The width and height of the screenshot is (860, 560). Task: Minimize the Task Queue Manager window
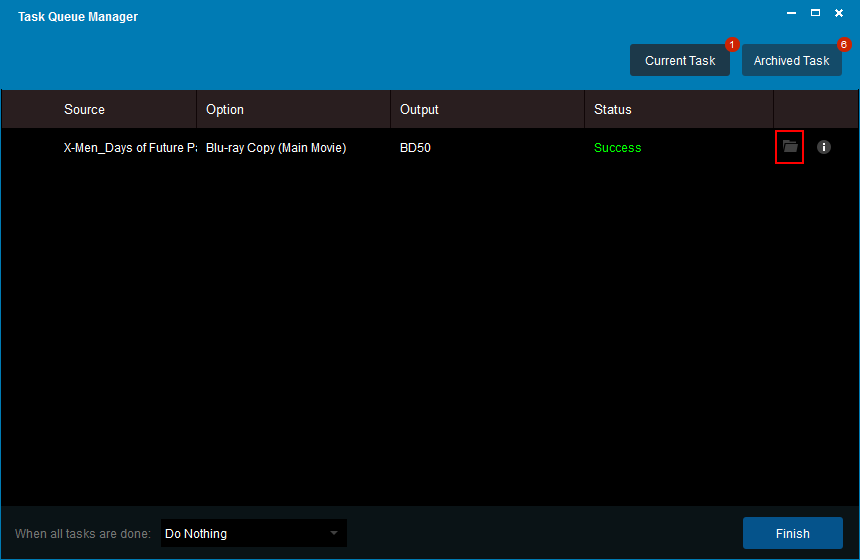[792, 13]
